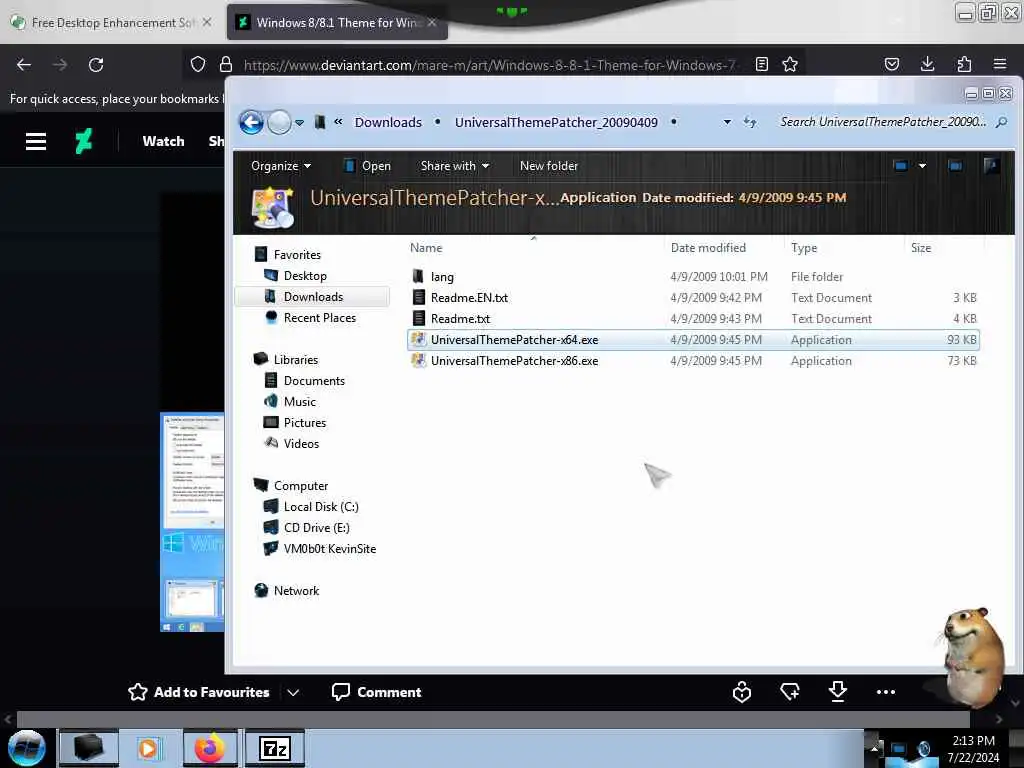Toggle the preview pane icon
1024x768 pixels.
(955, 166)
